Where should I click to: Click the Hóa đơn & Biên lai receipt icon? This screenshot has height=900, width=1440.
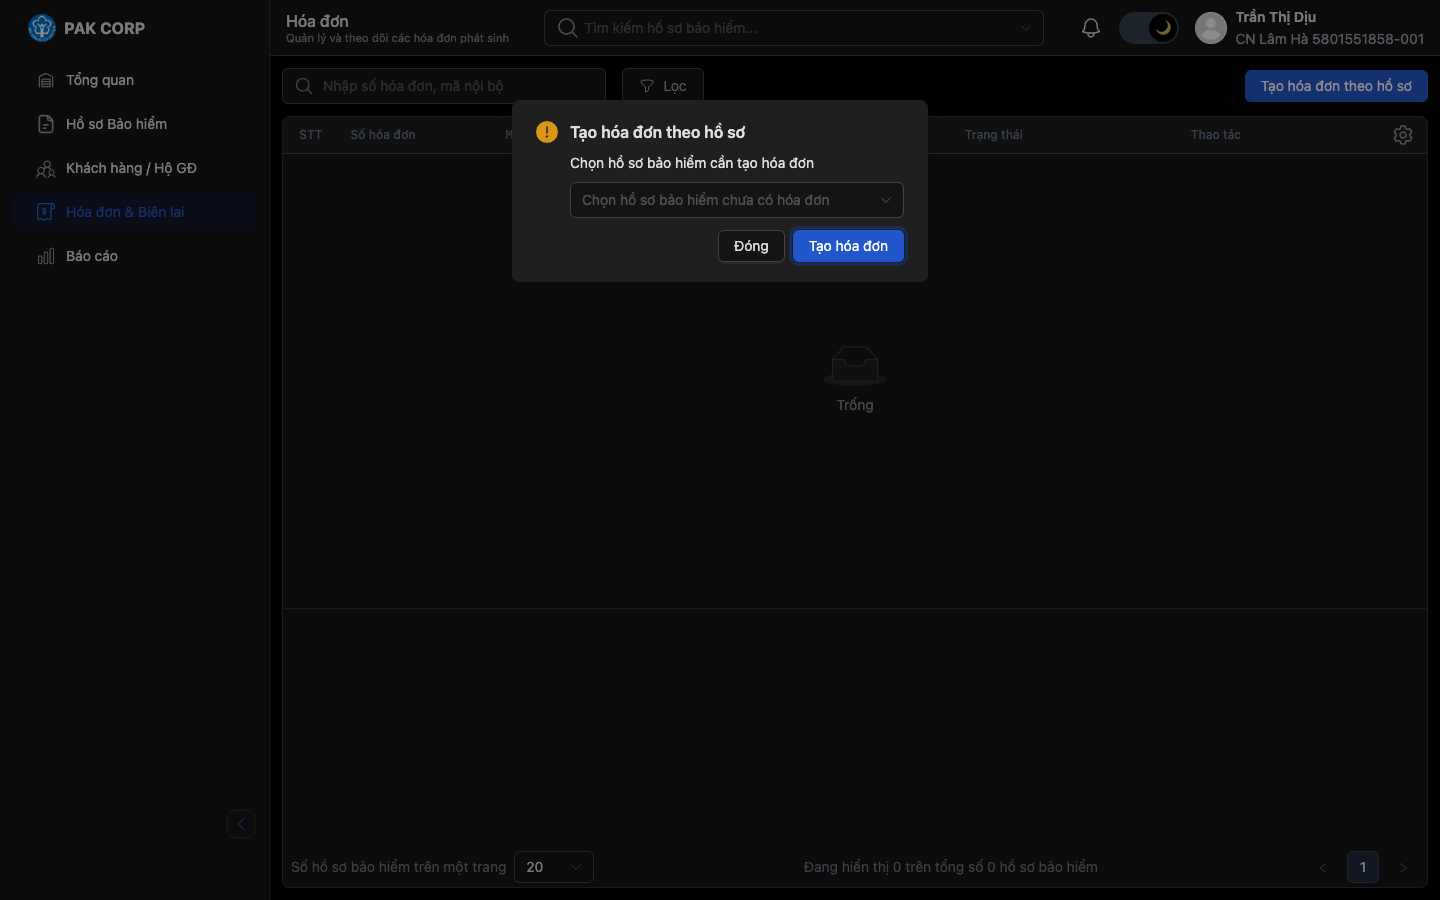point(46,212)
